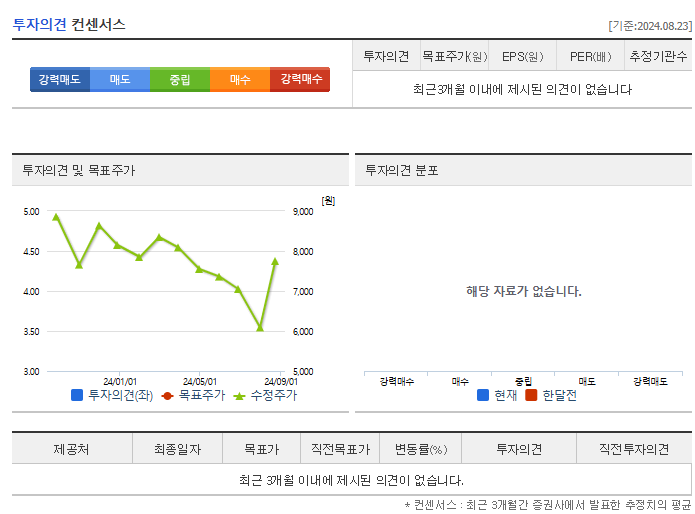Toggle the 수정주가 green star legend
Screen dimensions: 695x514
(x=265, y=395)
